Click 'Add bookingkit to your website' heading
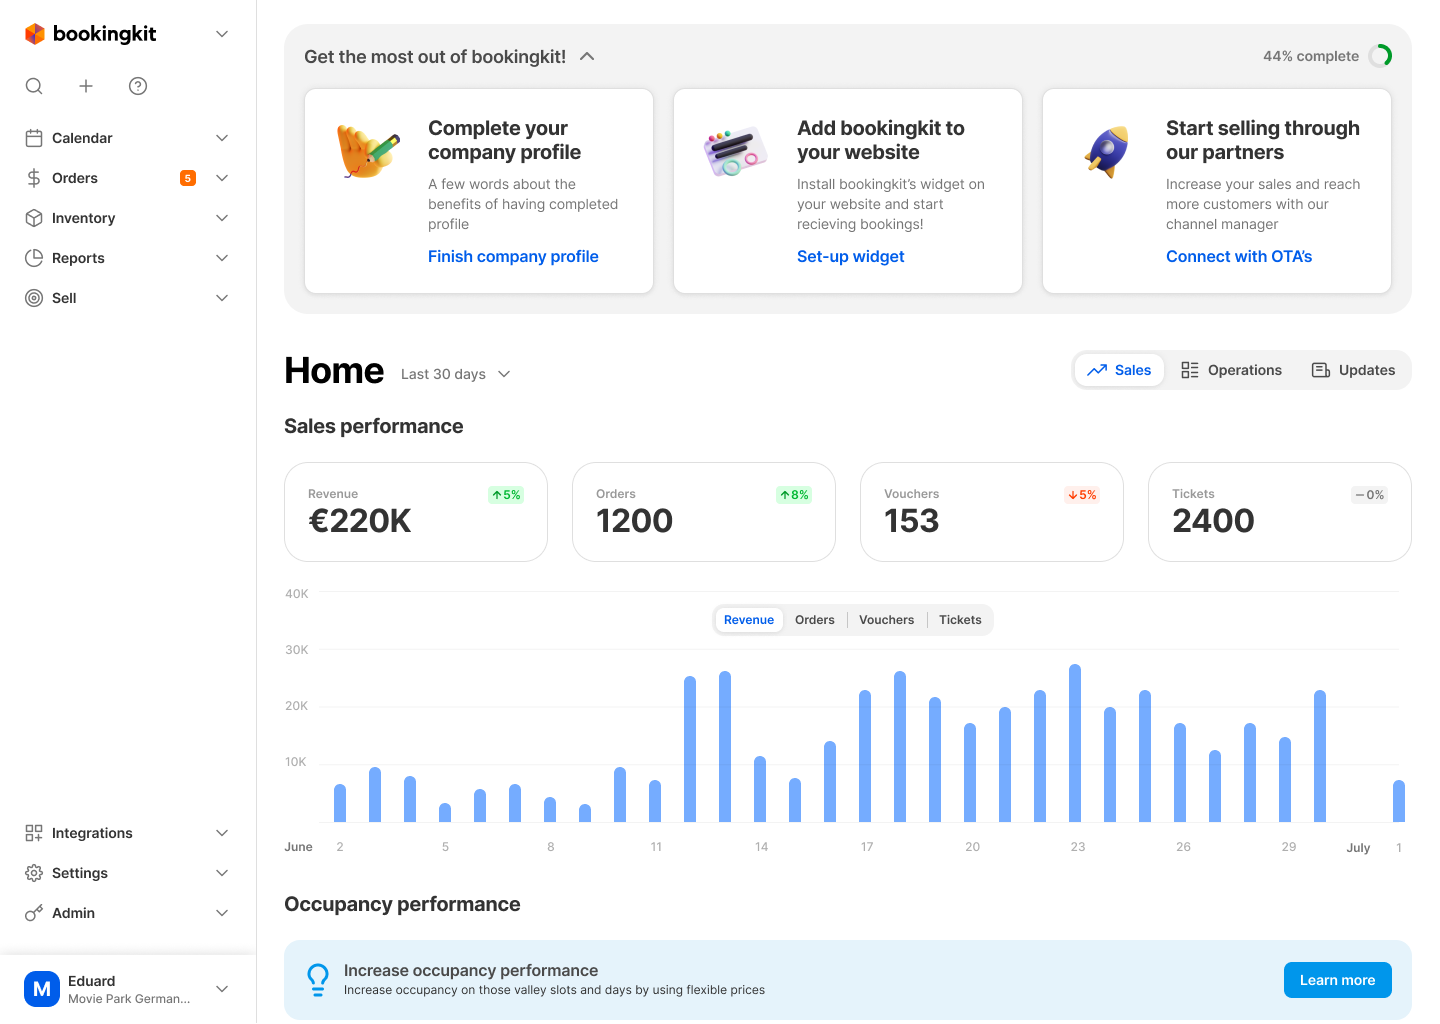This screenshot has height=1024, width=1440. pos(881,140)
